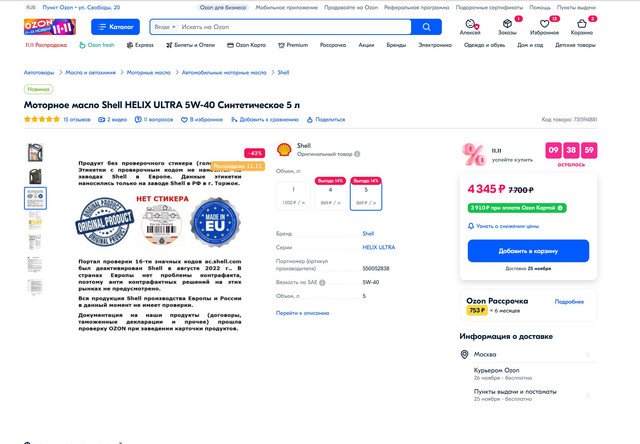Select first product thumbnail of oil canister
Image resolution: width=640 pixels, height=444 pixels.
point(36,152)
